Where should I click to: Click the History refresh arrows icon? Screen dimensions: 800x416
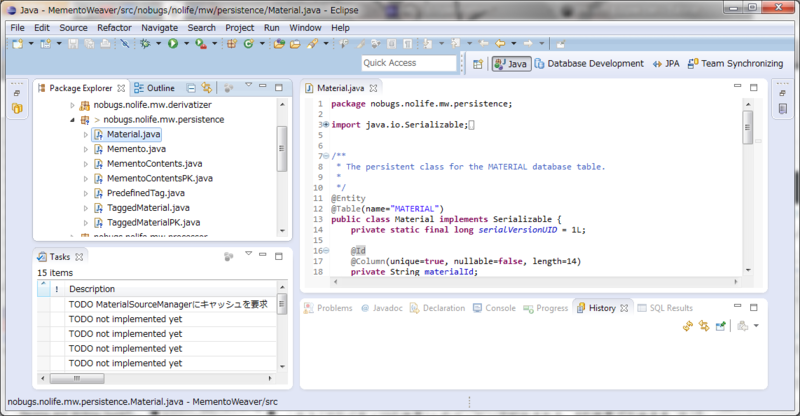tap(688, 326)
